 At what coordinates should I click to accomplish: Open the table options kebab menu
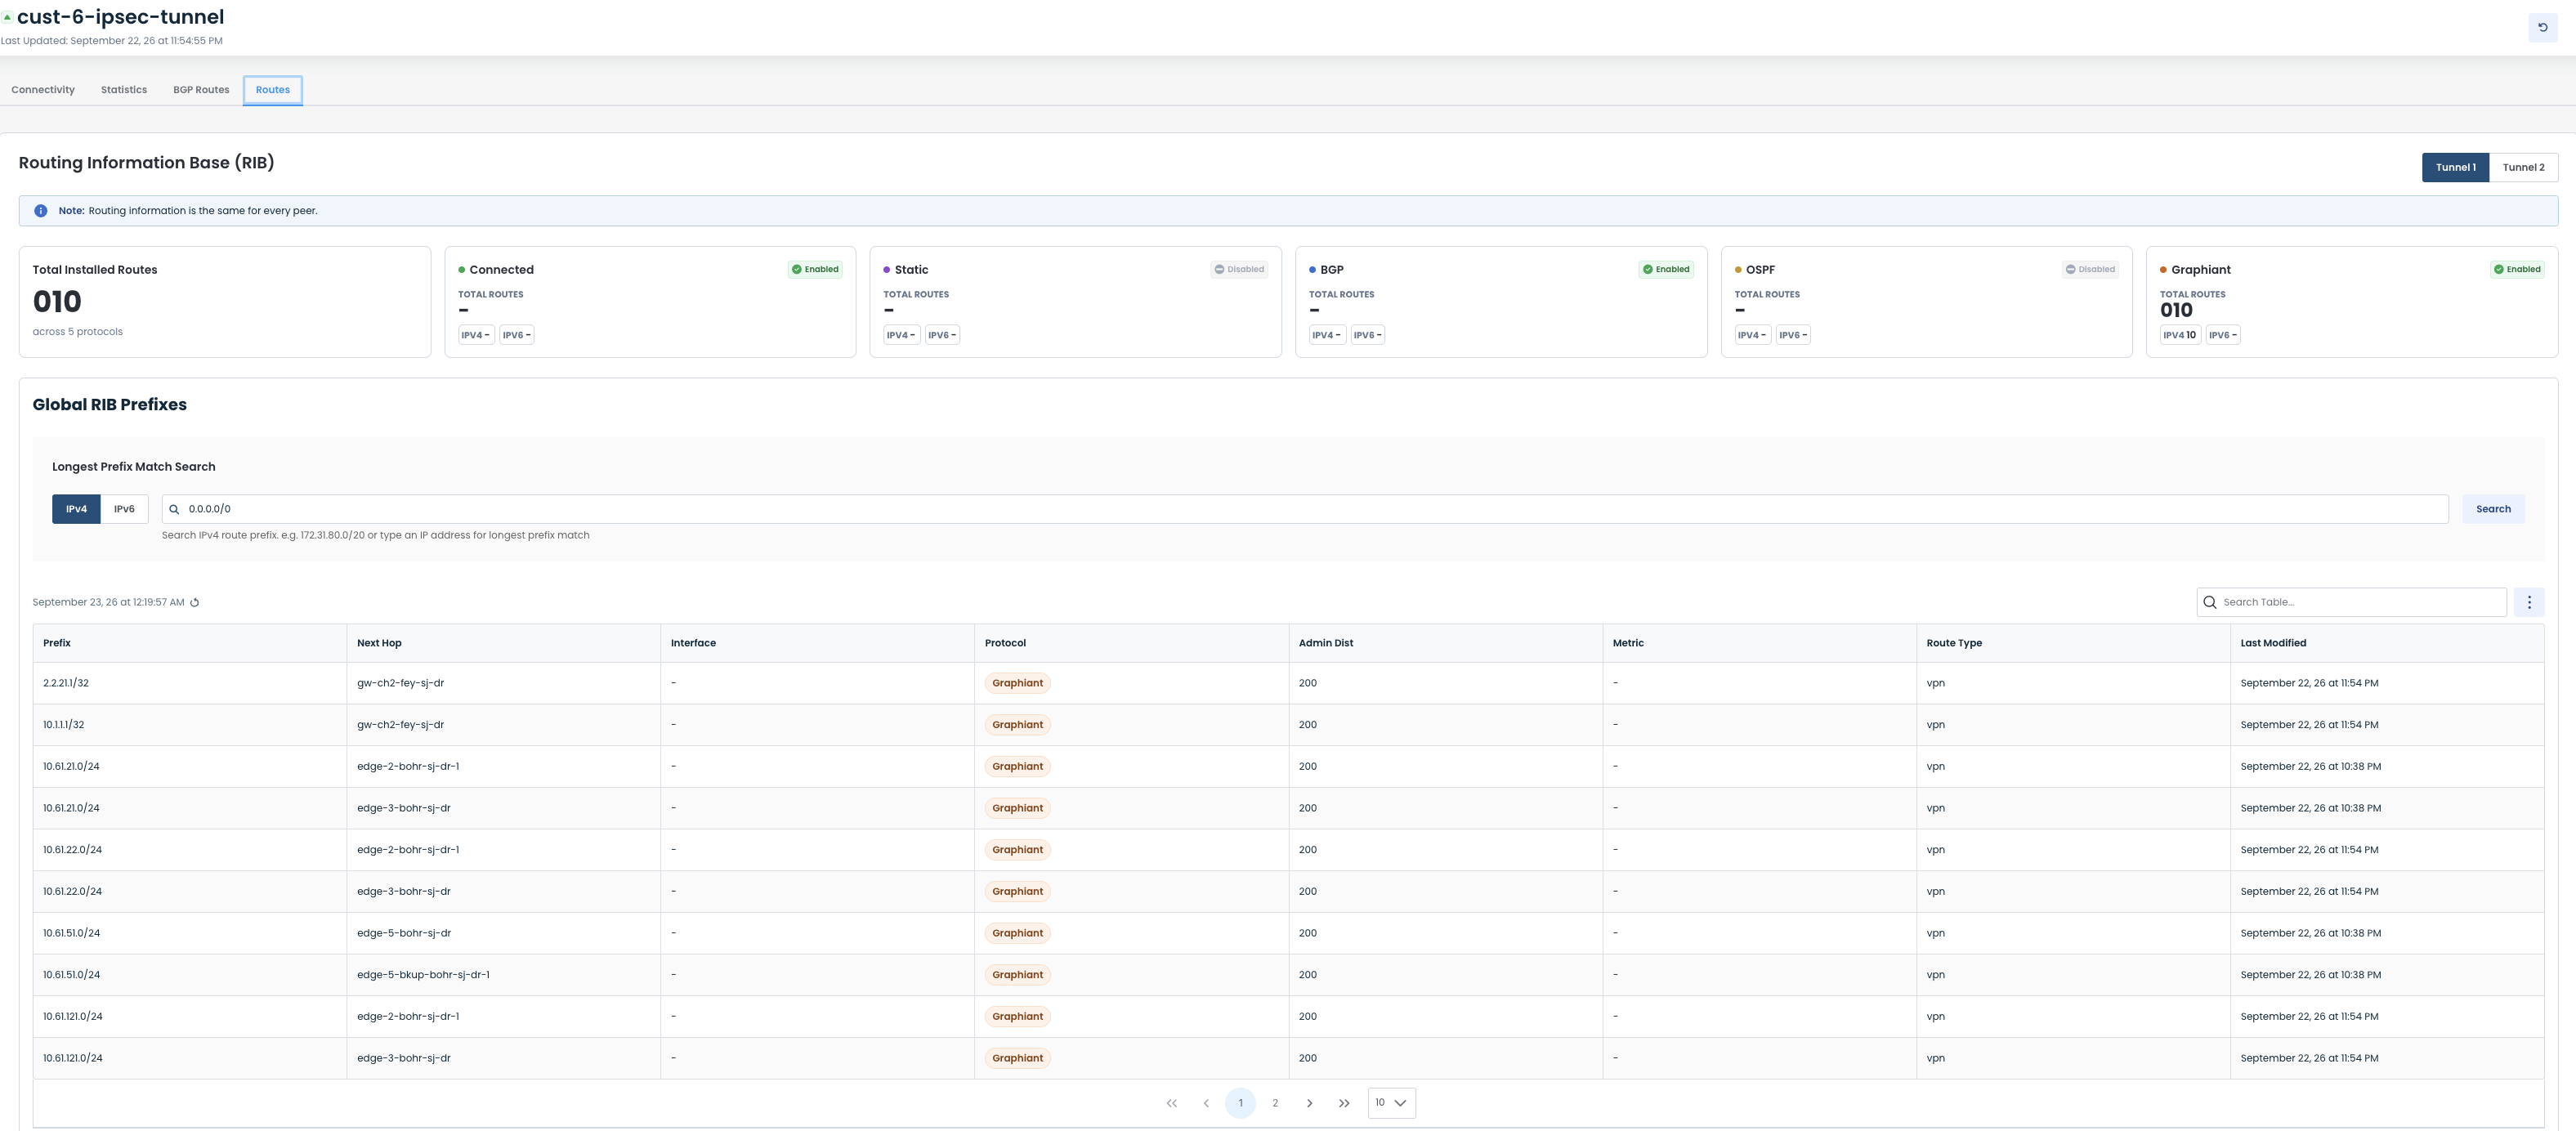point(2529,602)
